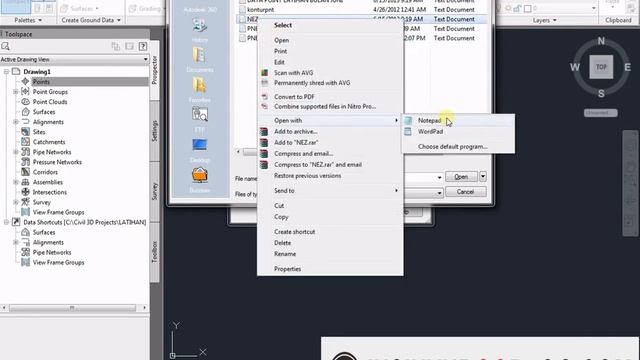Open the dropdown arrow beside the Open button

[x=483, y=177]
